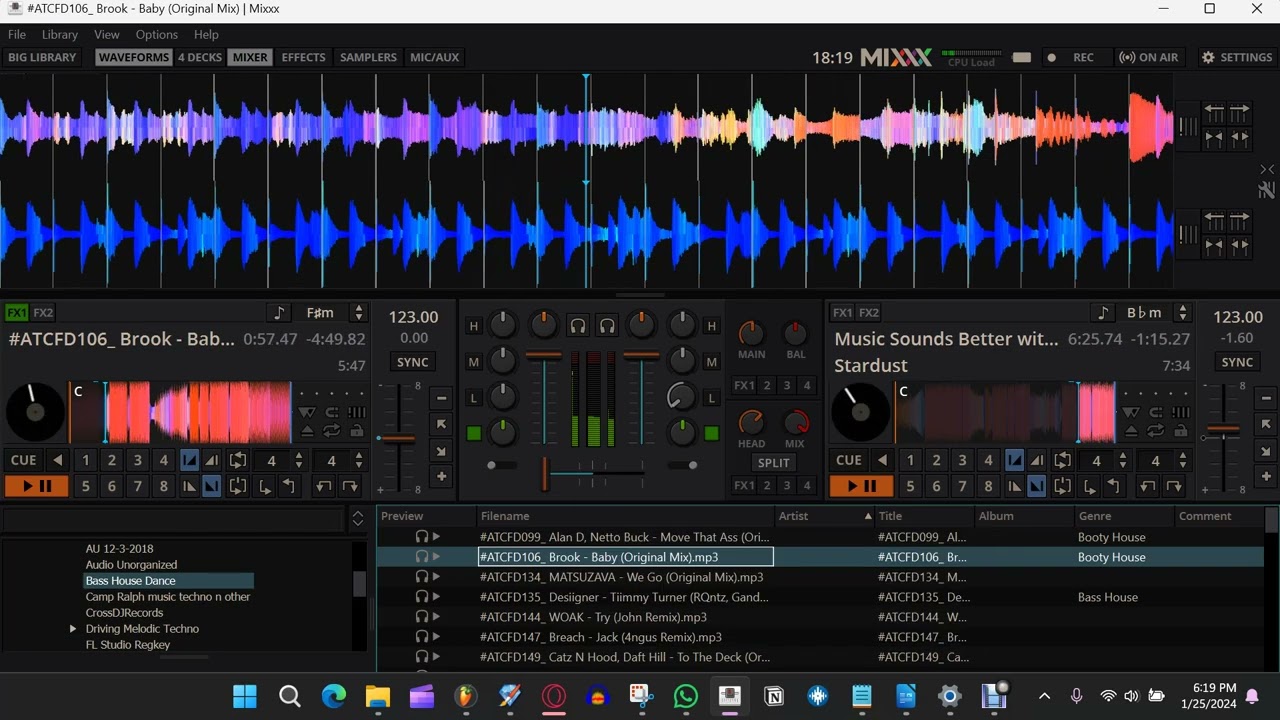Toggle quantize magnet on Brook - Baby deck
1280x720 pixels.
[331, 412]
